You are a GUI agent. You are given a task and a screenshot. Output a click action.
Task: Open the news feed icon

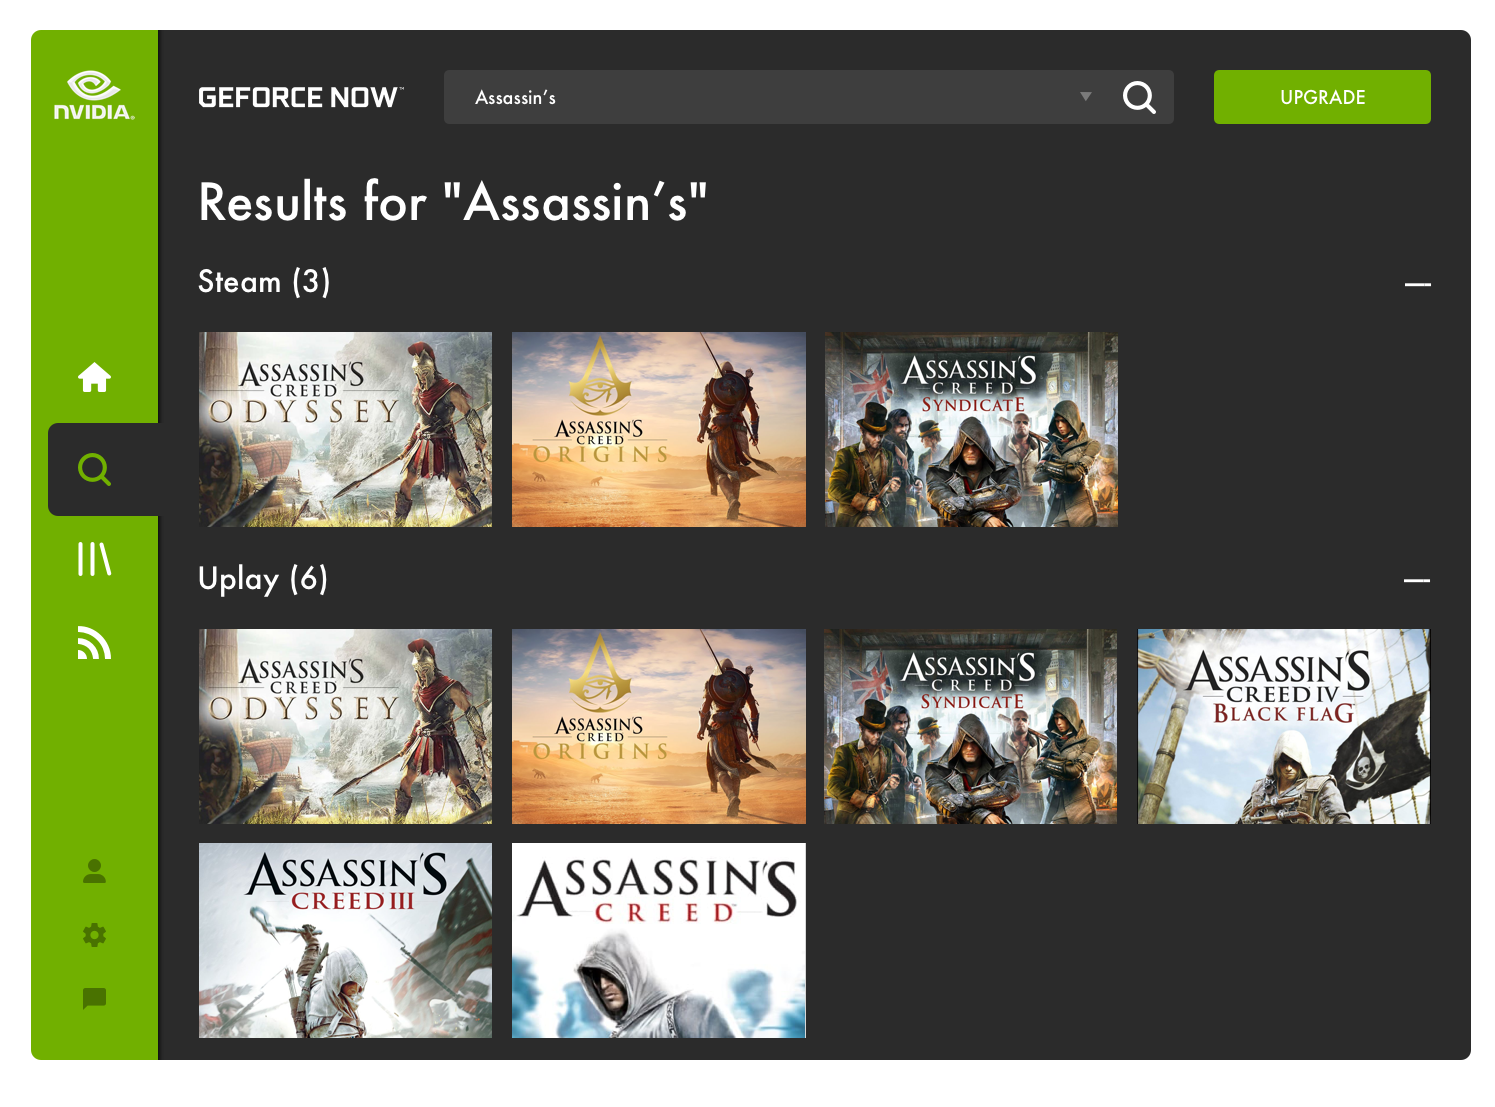pos(94,643)
